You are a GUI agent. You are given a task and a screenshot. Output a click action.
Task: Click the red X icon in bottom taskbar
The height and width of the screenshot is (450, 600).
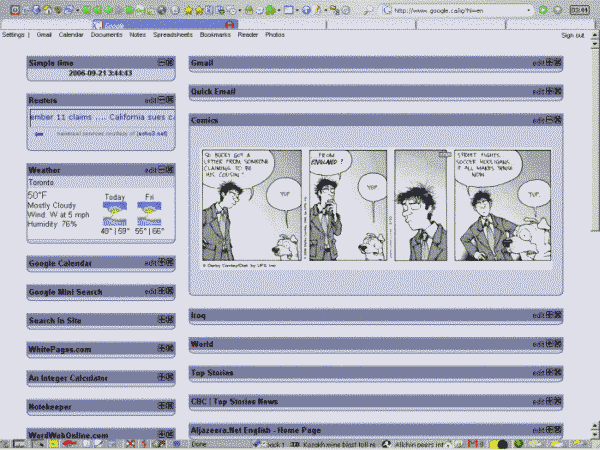tap(130, 444)
